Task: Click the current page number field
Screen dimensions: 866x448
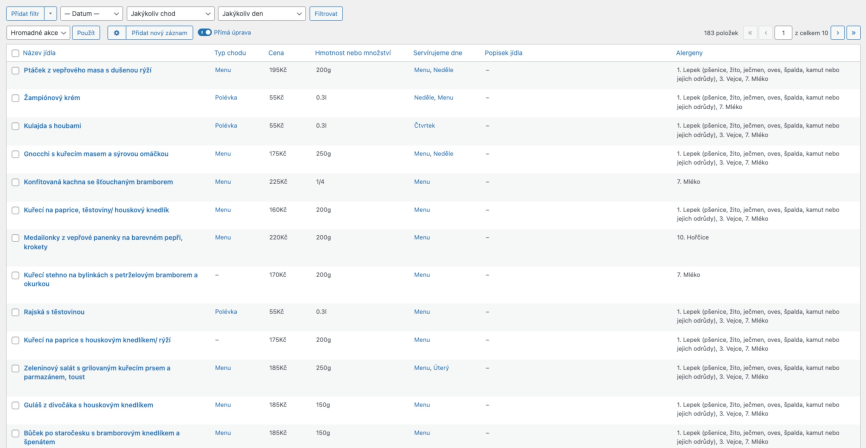Action: pos(783,33)
